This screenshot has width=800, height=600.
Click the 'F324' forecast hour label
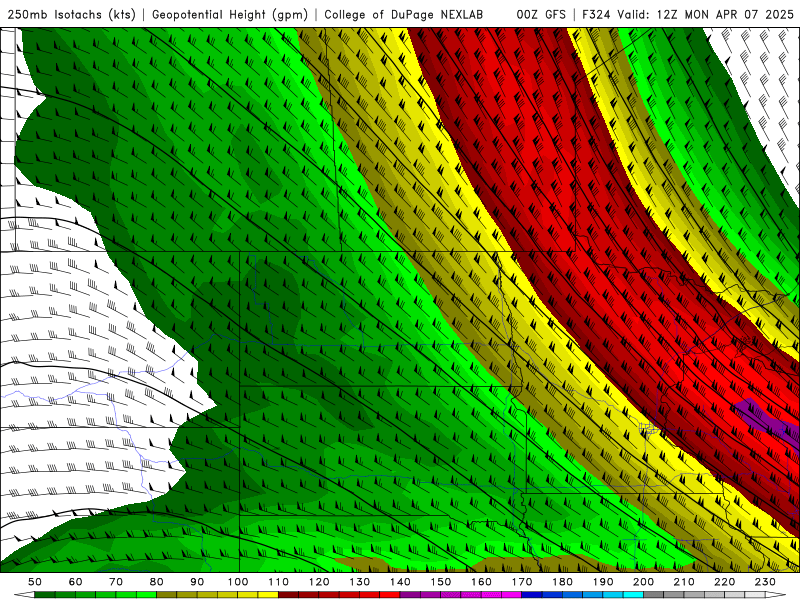tap(597, 14)
